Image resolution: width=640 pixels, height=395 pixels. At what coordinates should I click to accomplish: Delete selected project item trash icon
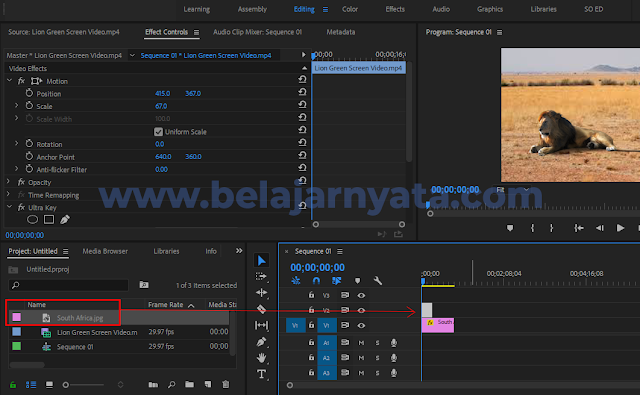226,384
